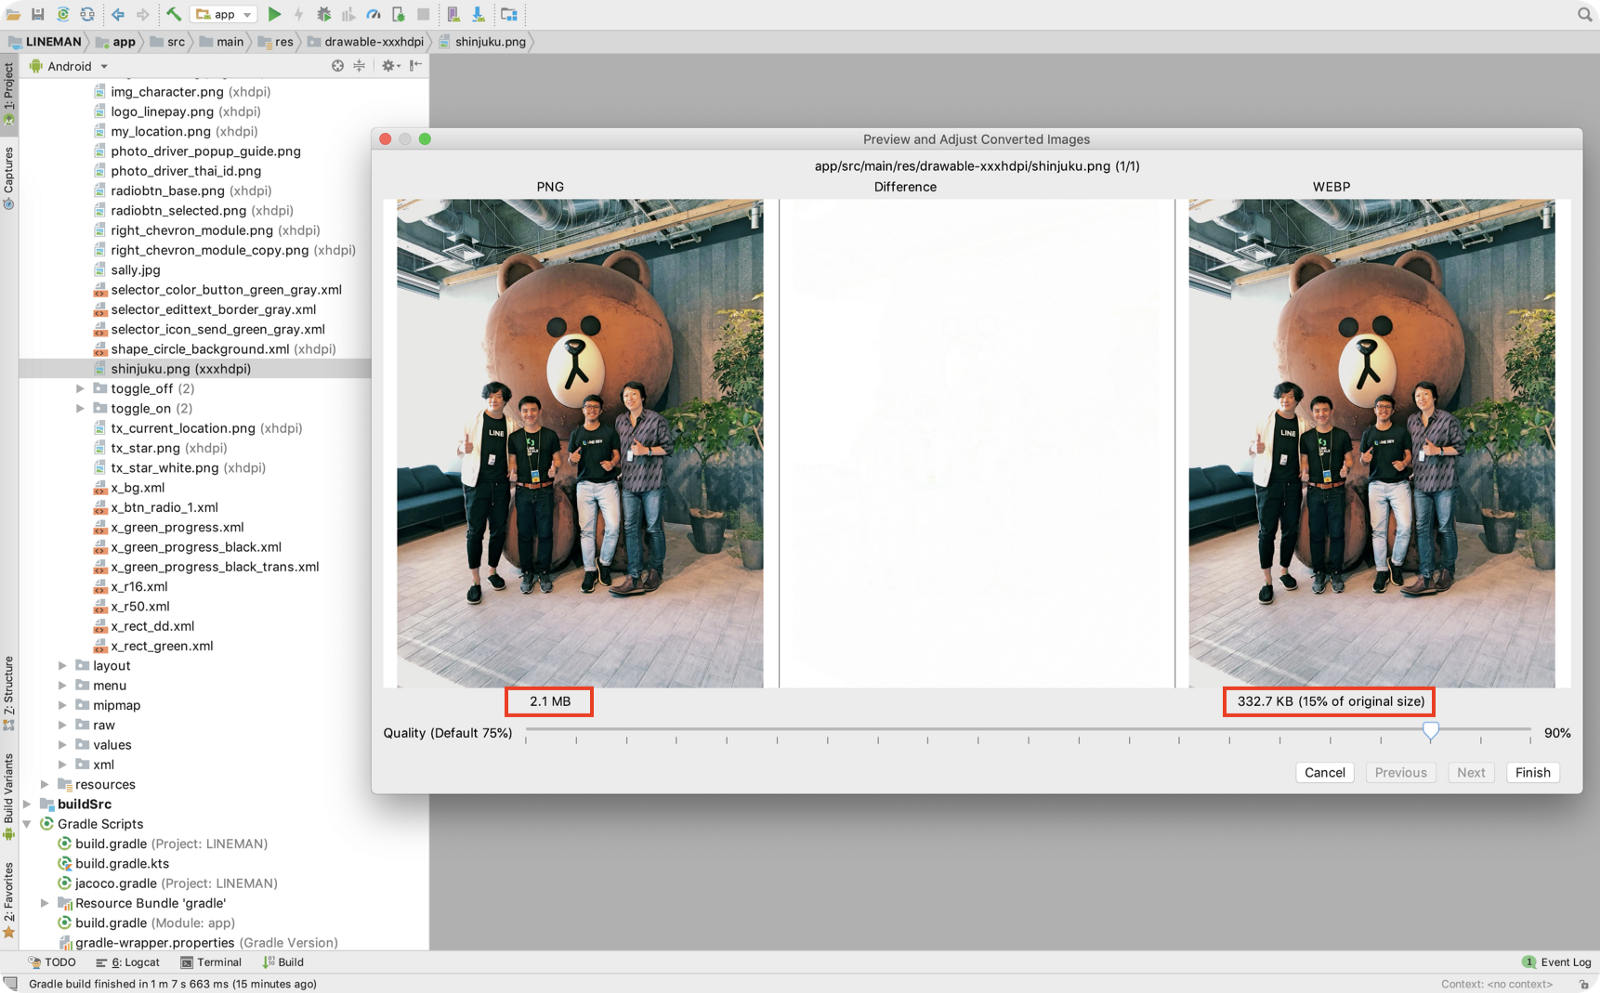Click the Save All toolbar icon

point(38,14)
